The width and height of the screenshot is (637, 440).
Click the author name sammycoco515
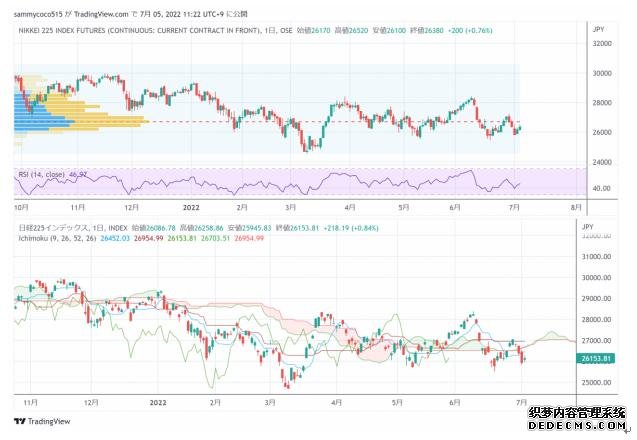(x=38, y=14)
